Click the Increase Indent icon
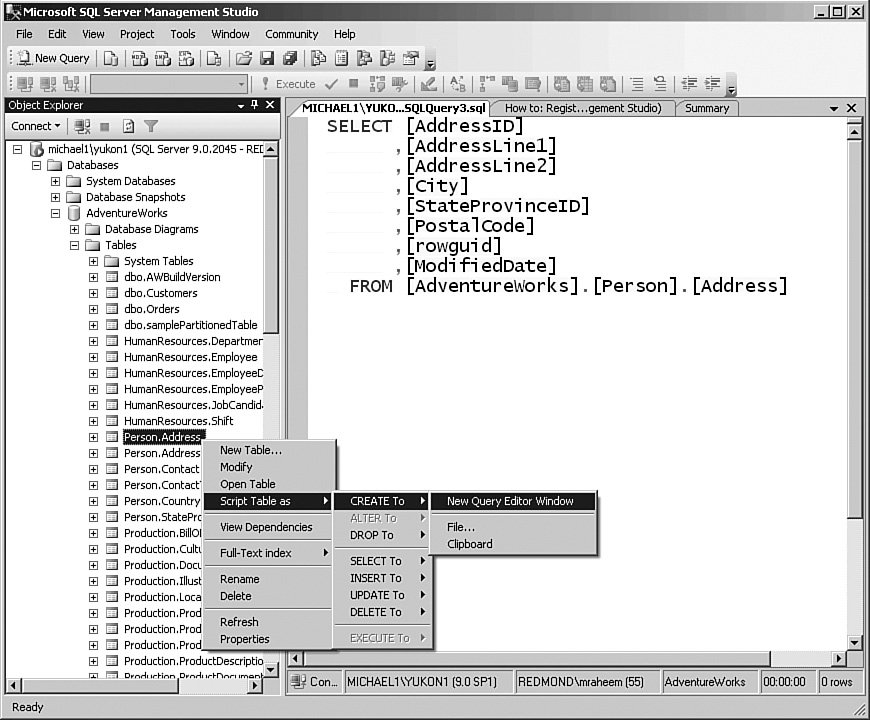This screenshot has height=720, width=870. click(712, 84)
